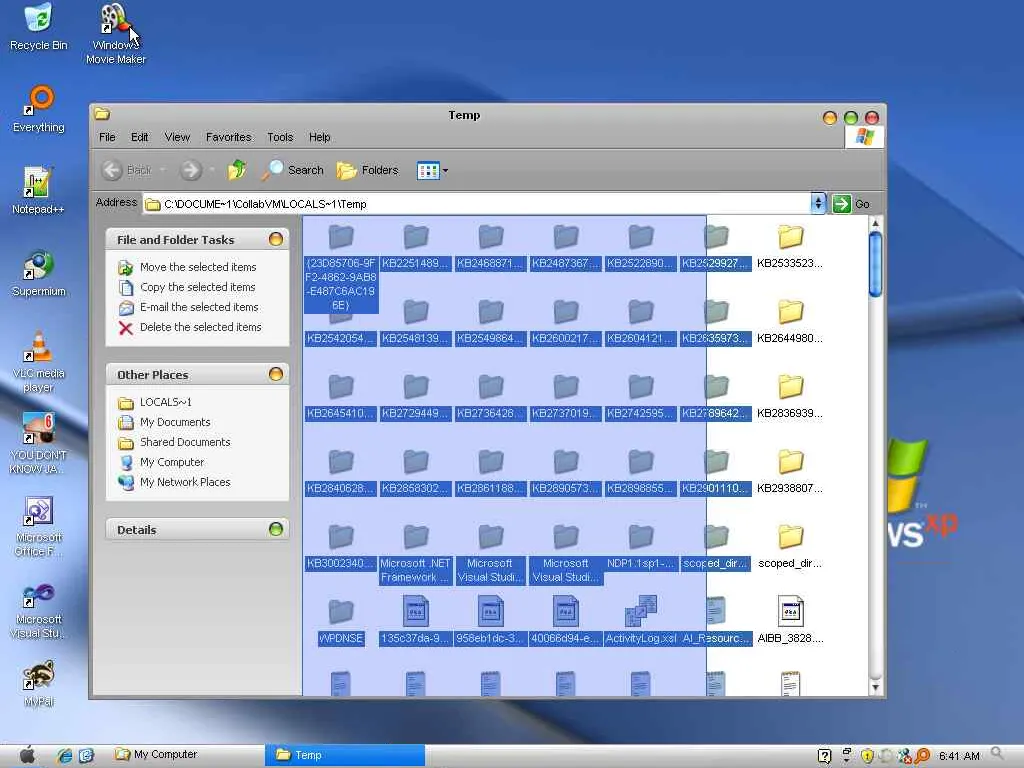Select the AIBB_3828... file
Viewport: 1024px width, 768px height.
tap(790, 620)
